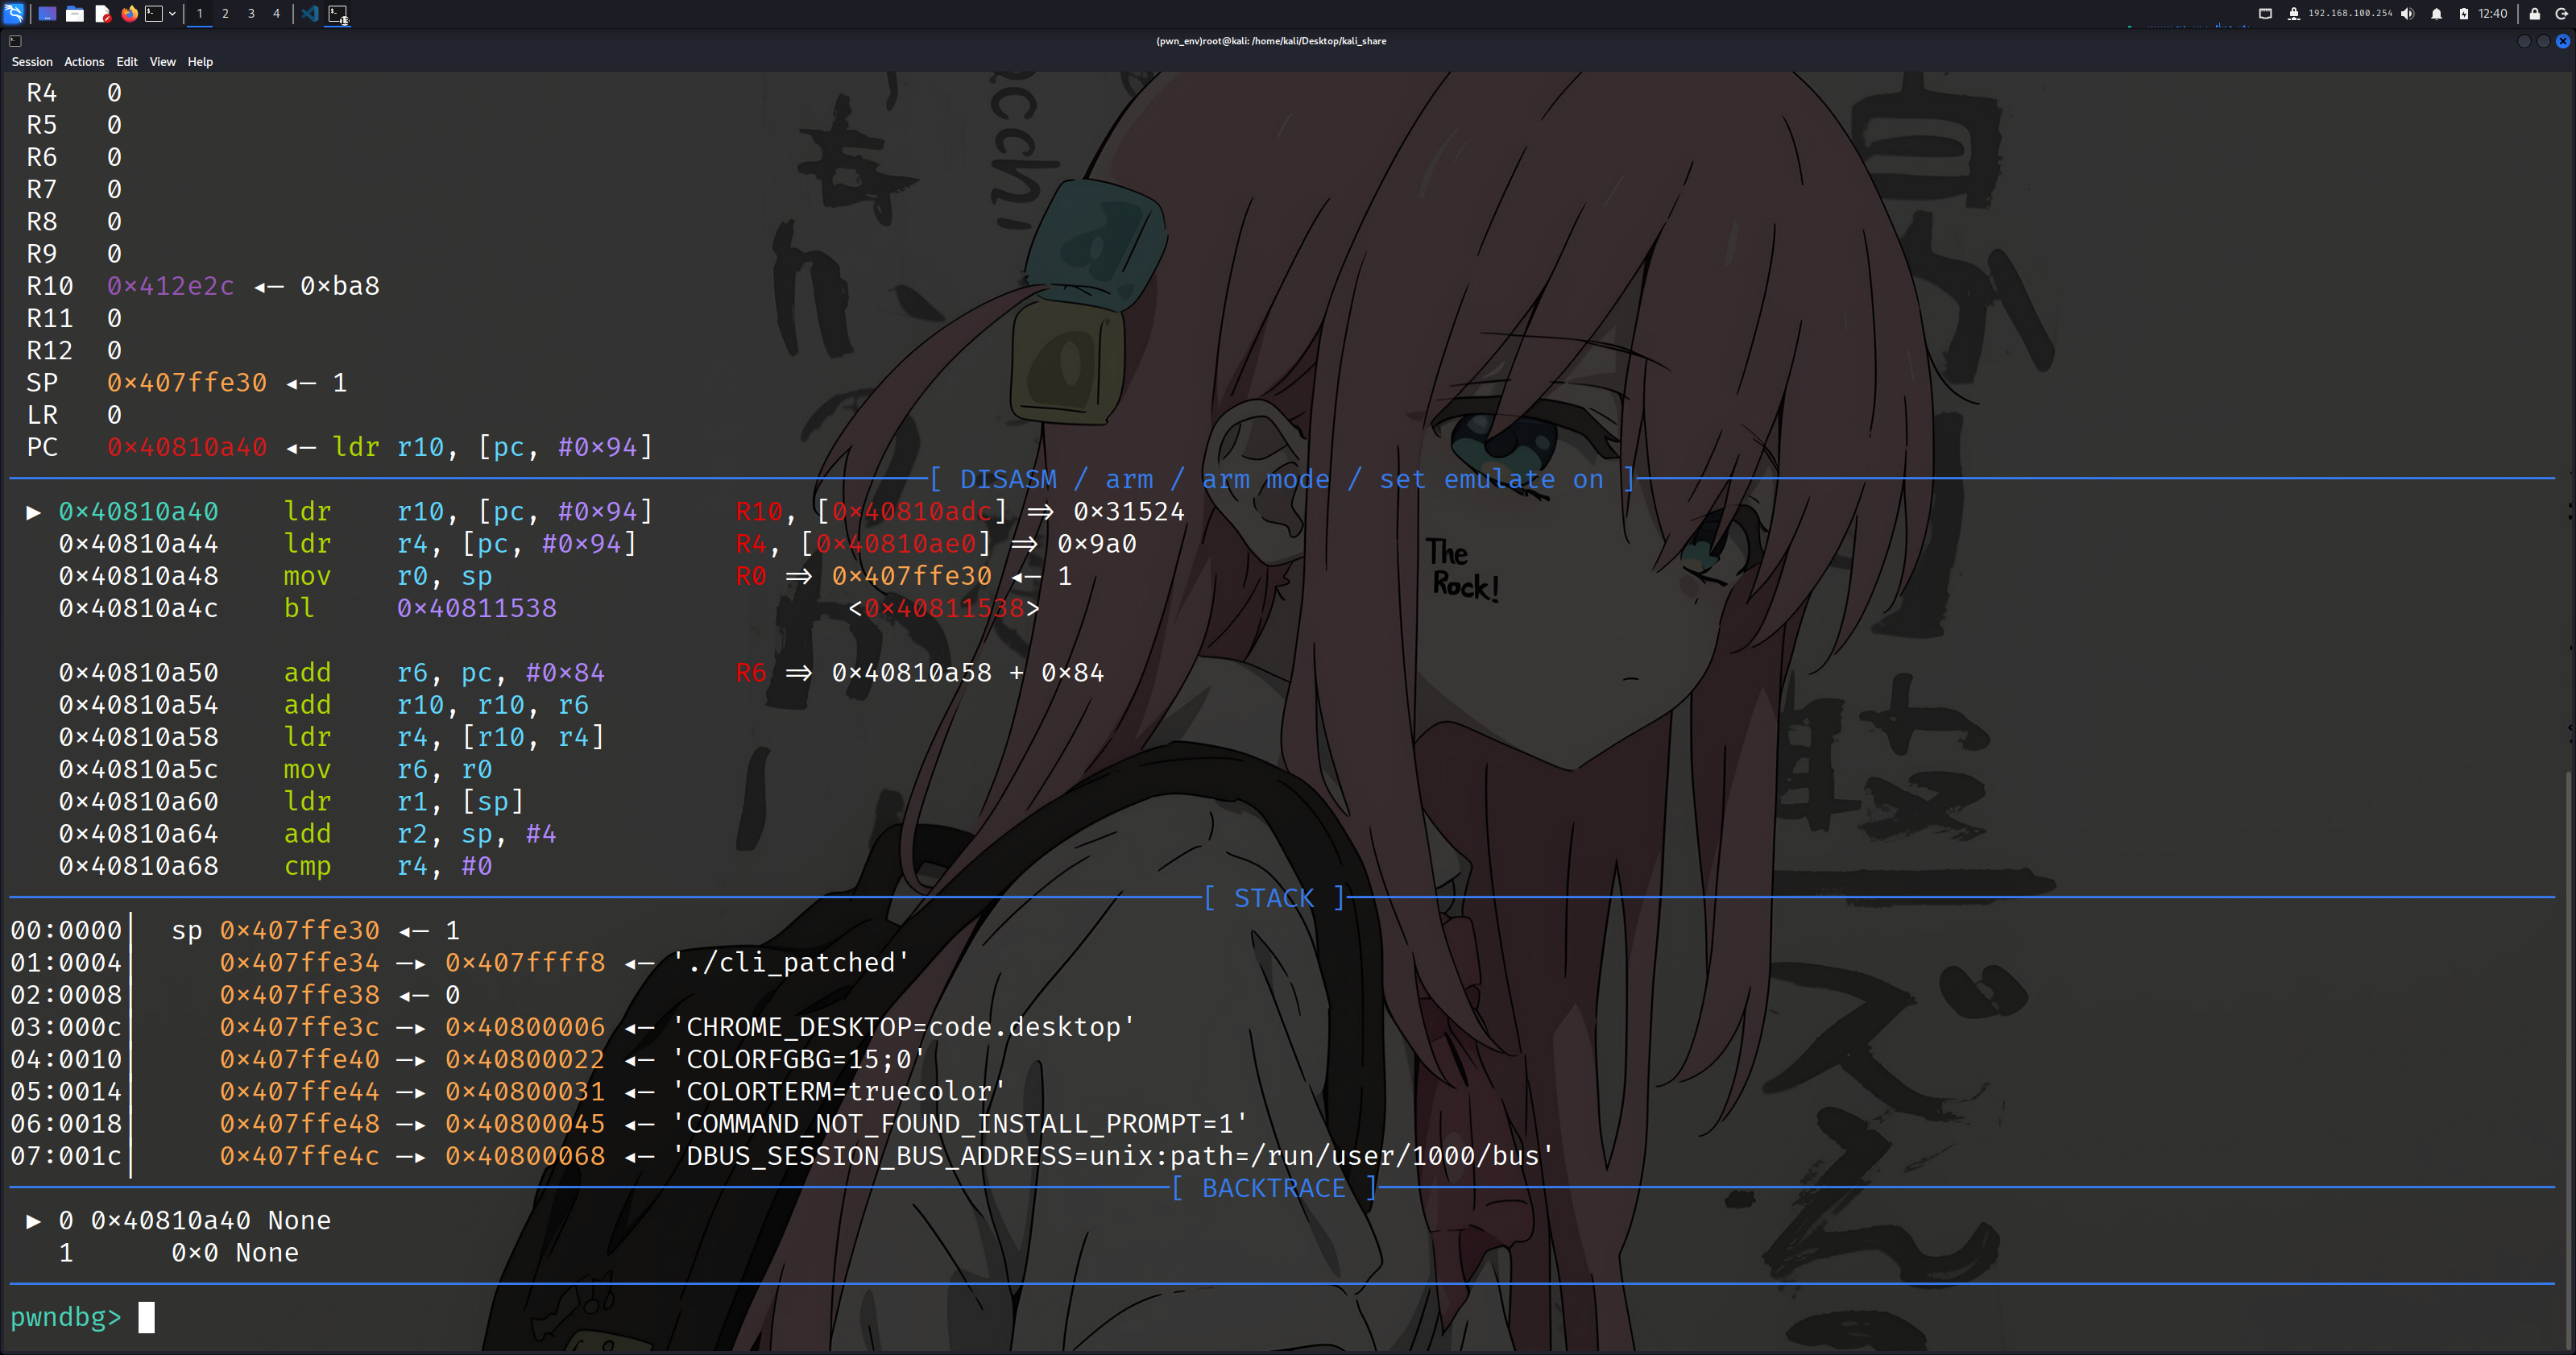Launch Firefox from the top panel

coord(129,13)
